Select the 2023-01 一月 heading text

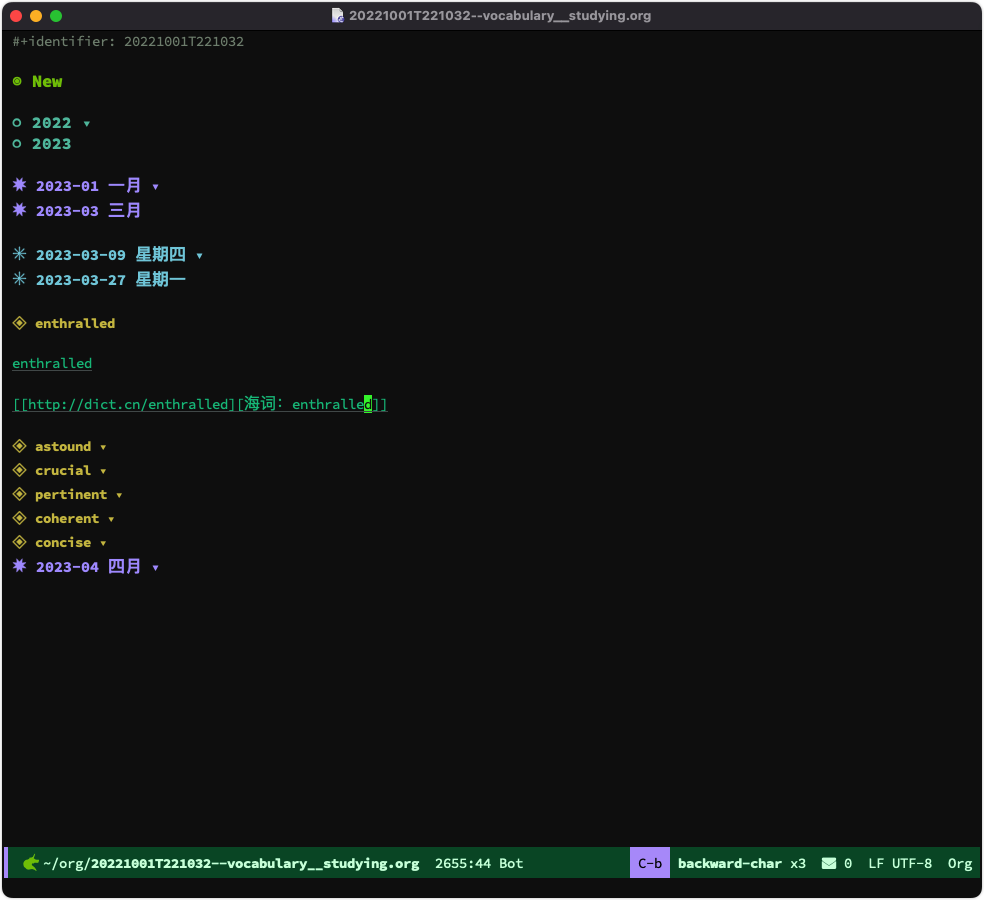click(x=88, y=186)
